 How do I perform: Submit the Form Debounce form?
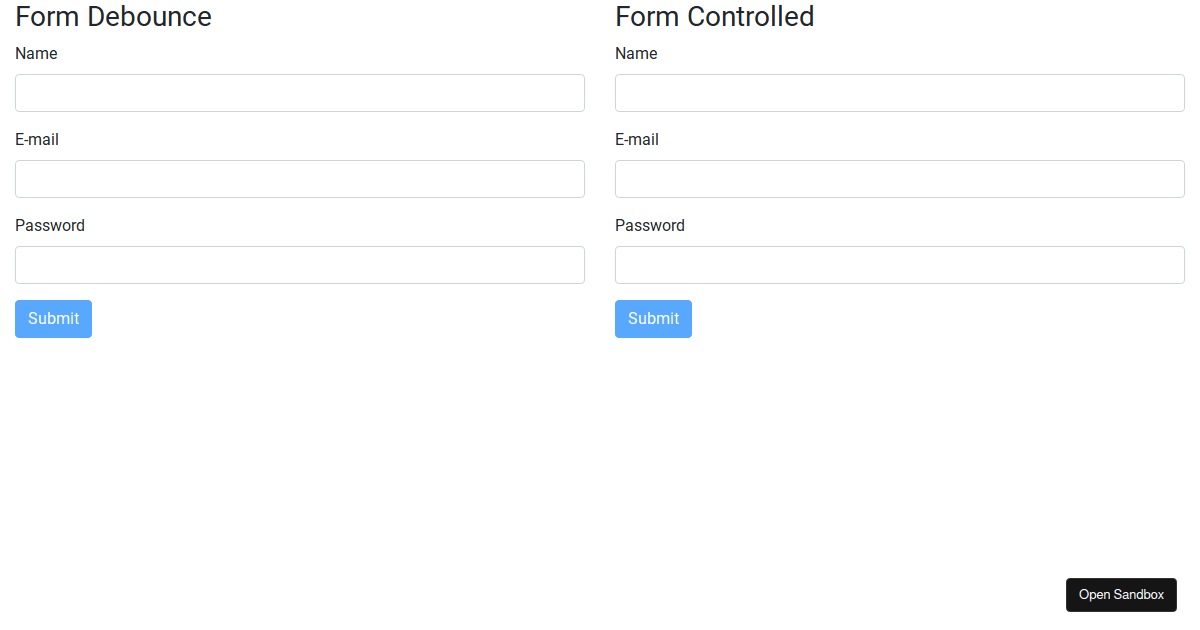click(x=53, y=319)
